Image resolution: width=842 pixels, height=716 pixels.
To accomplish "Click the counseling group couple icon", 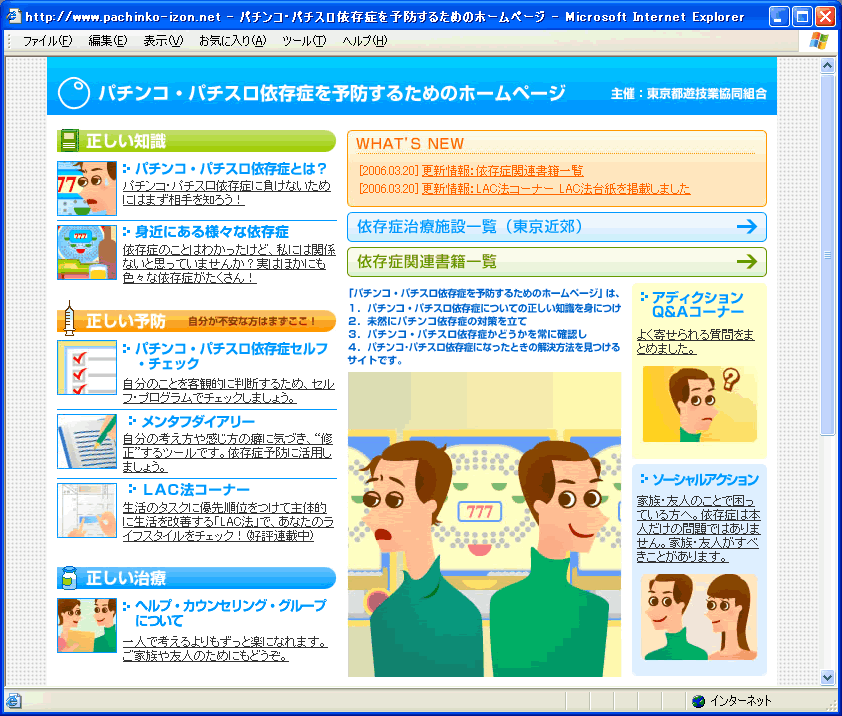I will [x=86, y=625].
